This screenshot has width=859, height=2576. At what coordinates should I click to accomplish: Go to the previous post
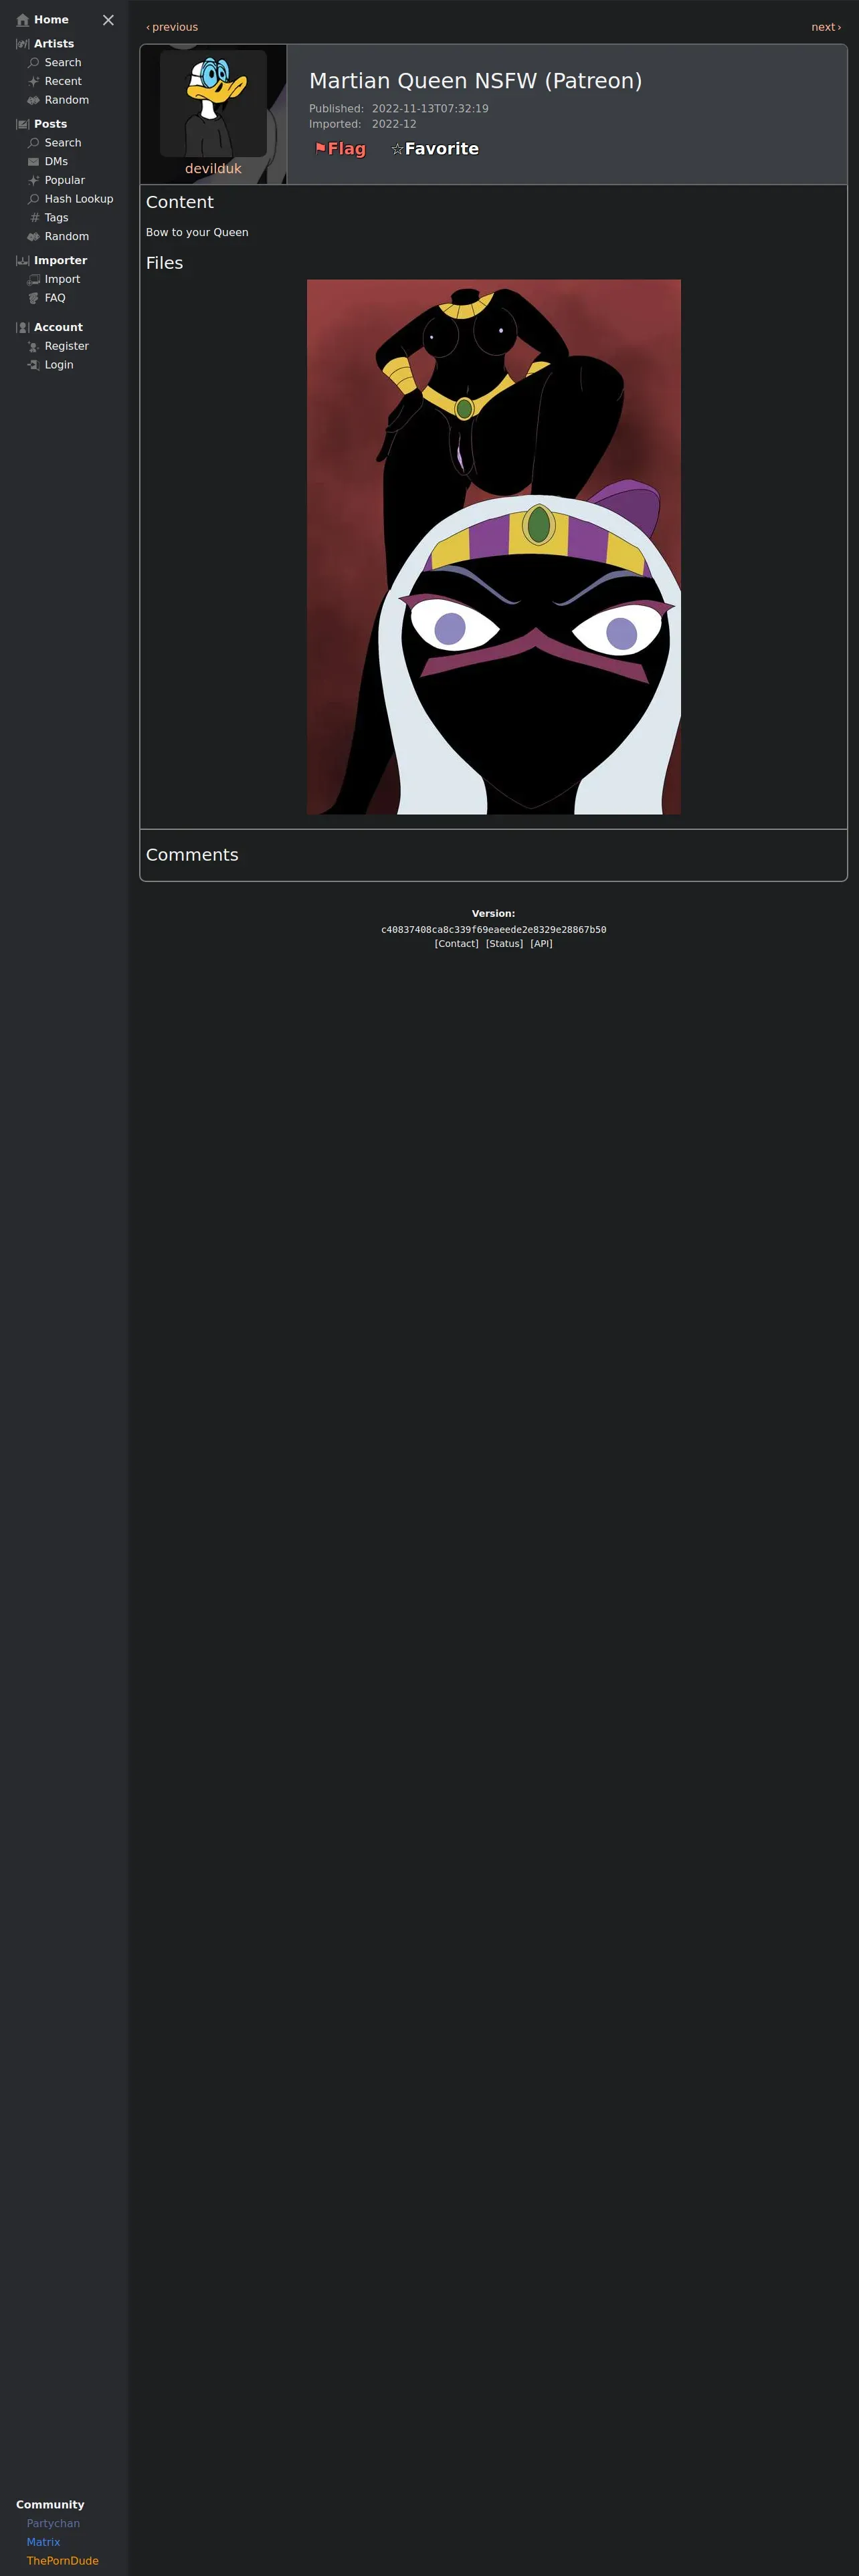[172, 27]
